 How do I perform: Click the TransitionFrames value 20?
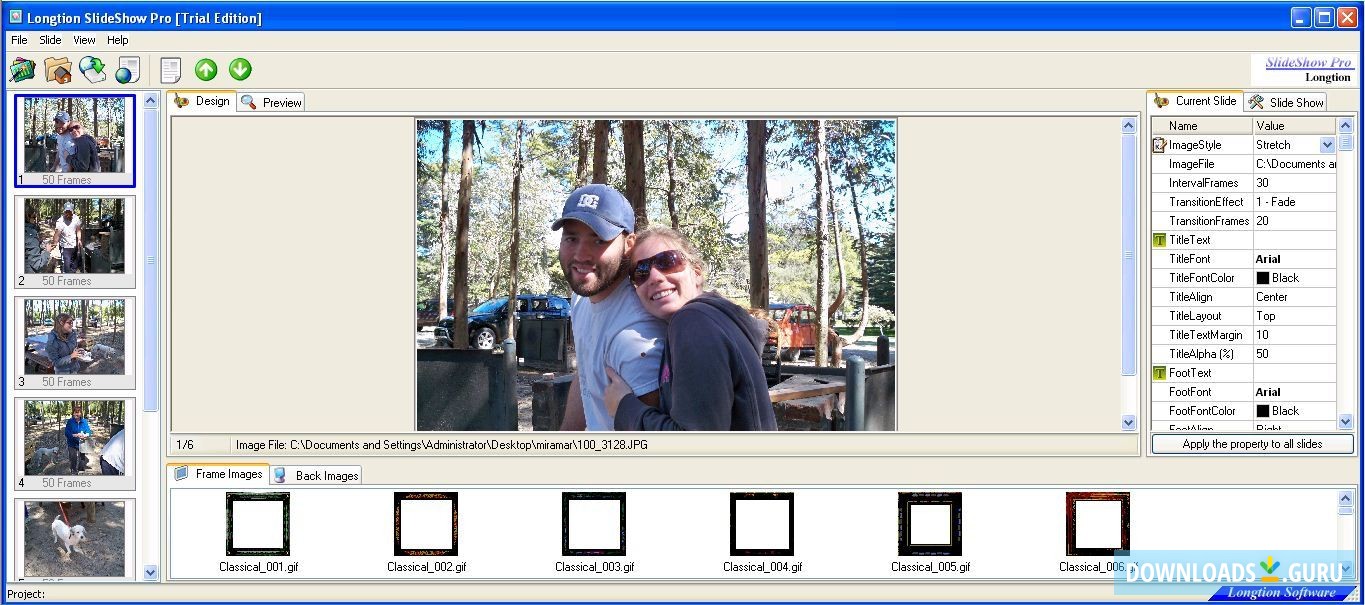point(1295,221)
